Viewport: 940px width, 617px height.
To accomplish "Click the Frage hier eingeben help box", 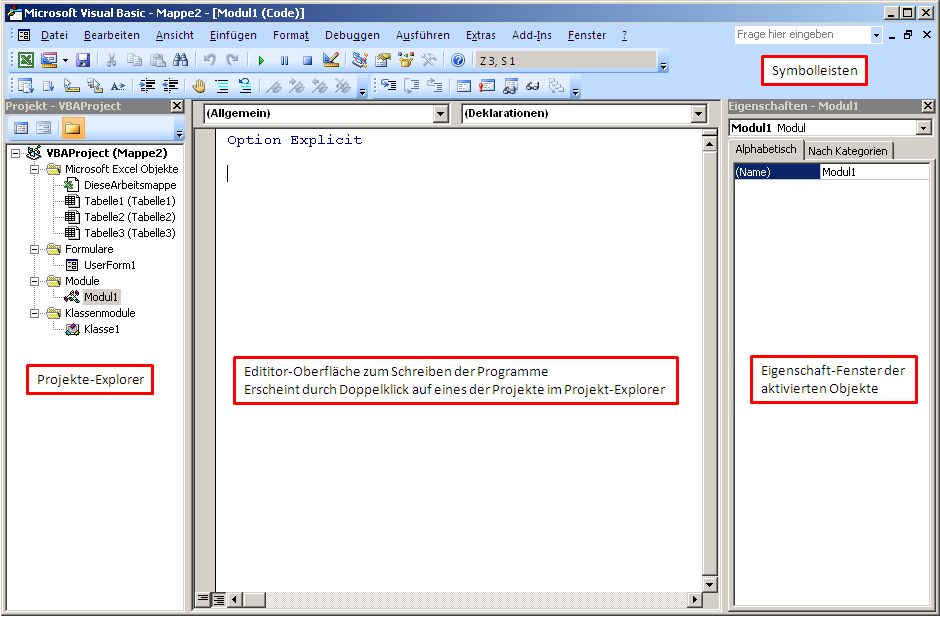I will click(x=802, y=35).
